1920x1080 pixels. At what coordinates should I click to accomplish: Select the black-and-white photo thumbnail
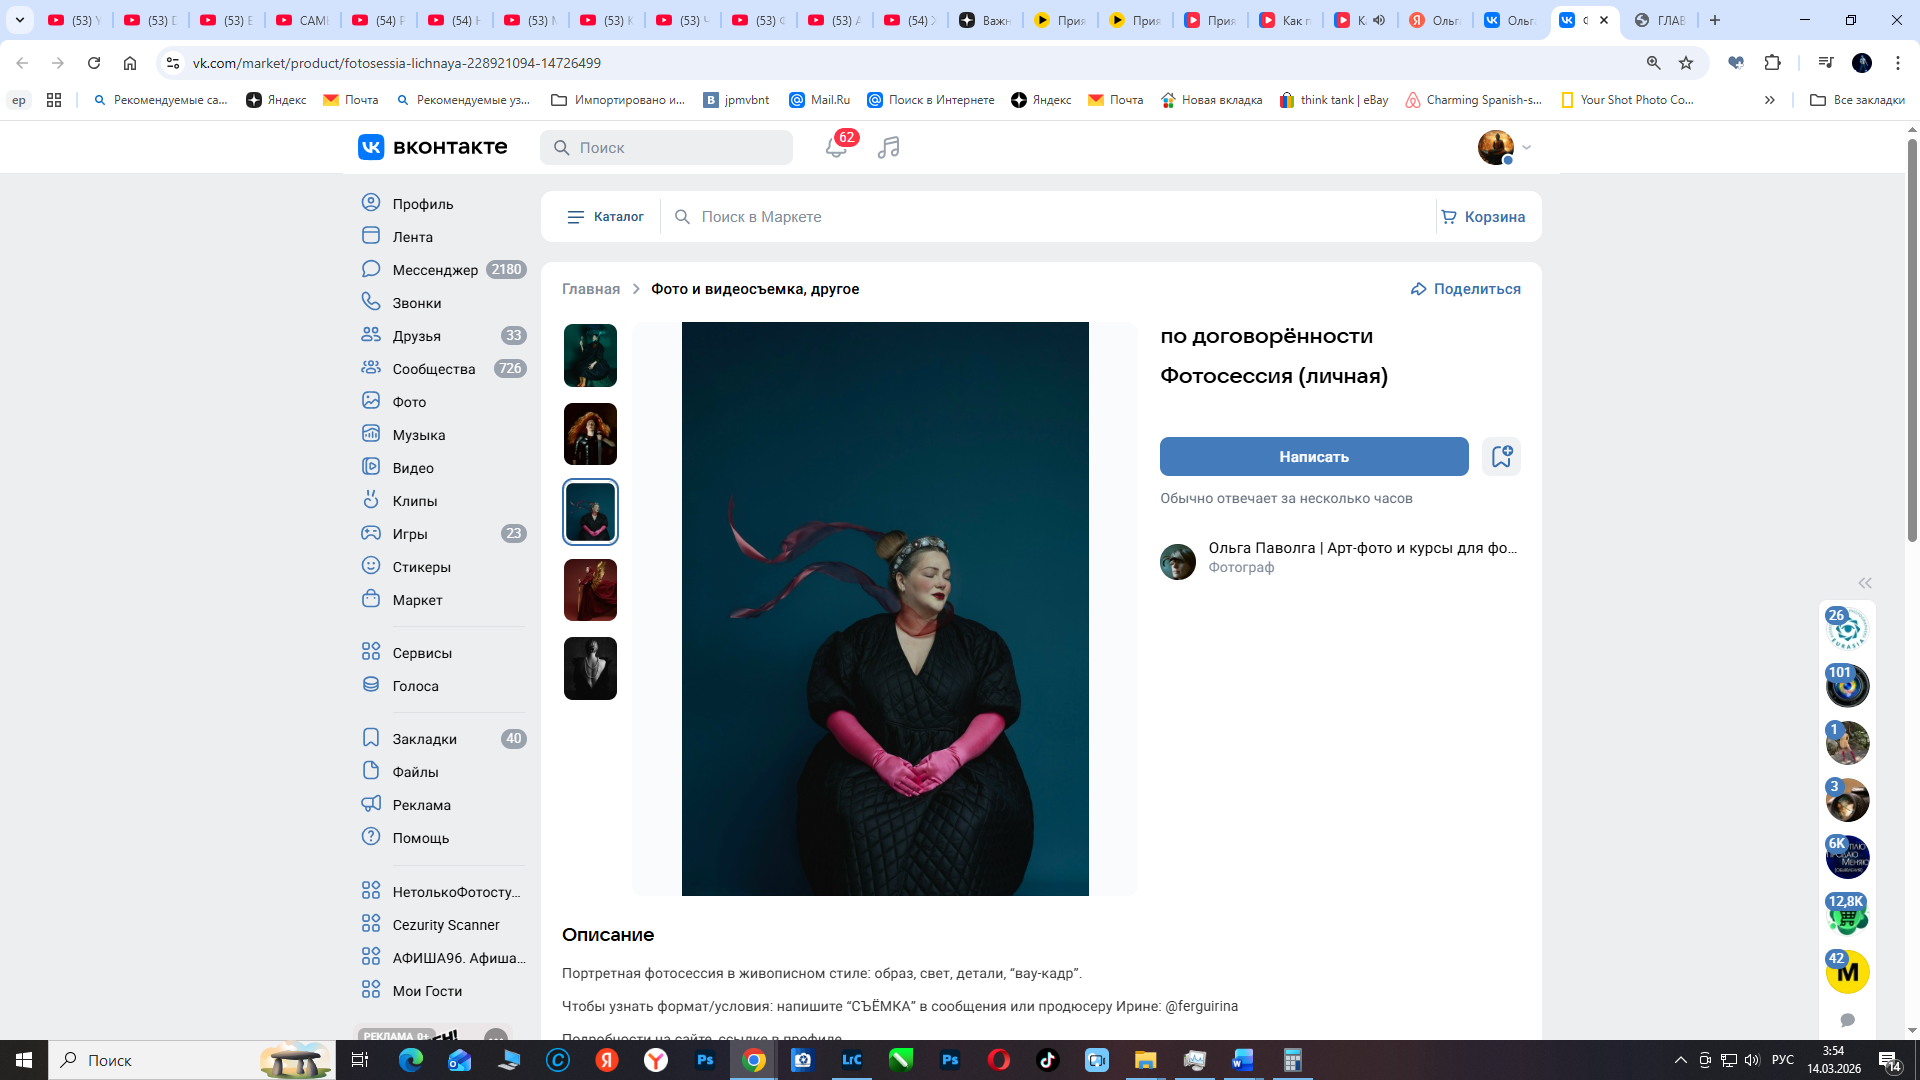tap(590, 668)
